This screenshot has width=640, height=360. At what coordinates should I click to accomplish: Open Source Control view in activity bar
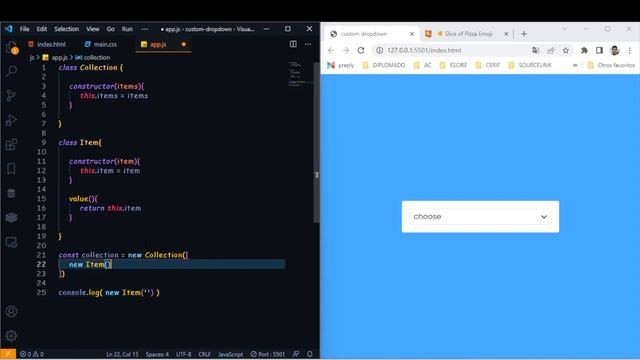click(x=11, y=96)
